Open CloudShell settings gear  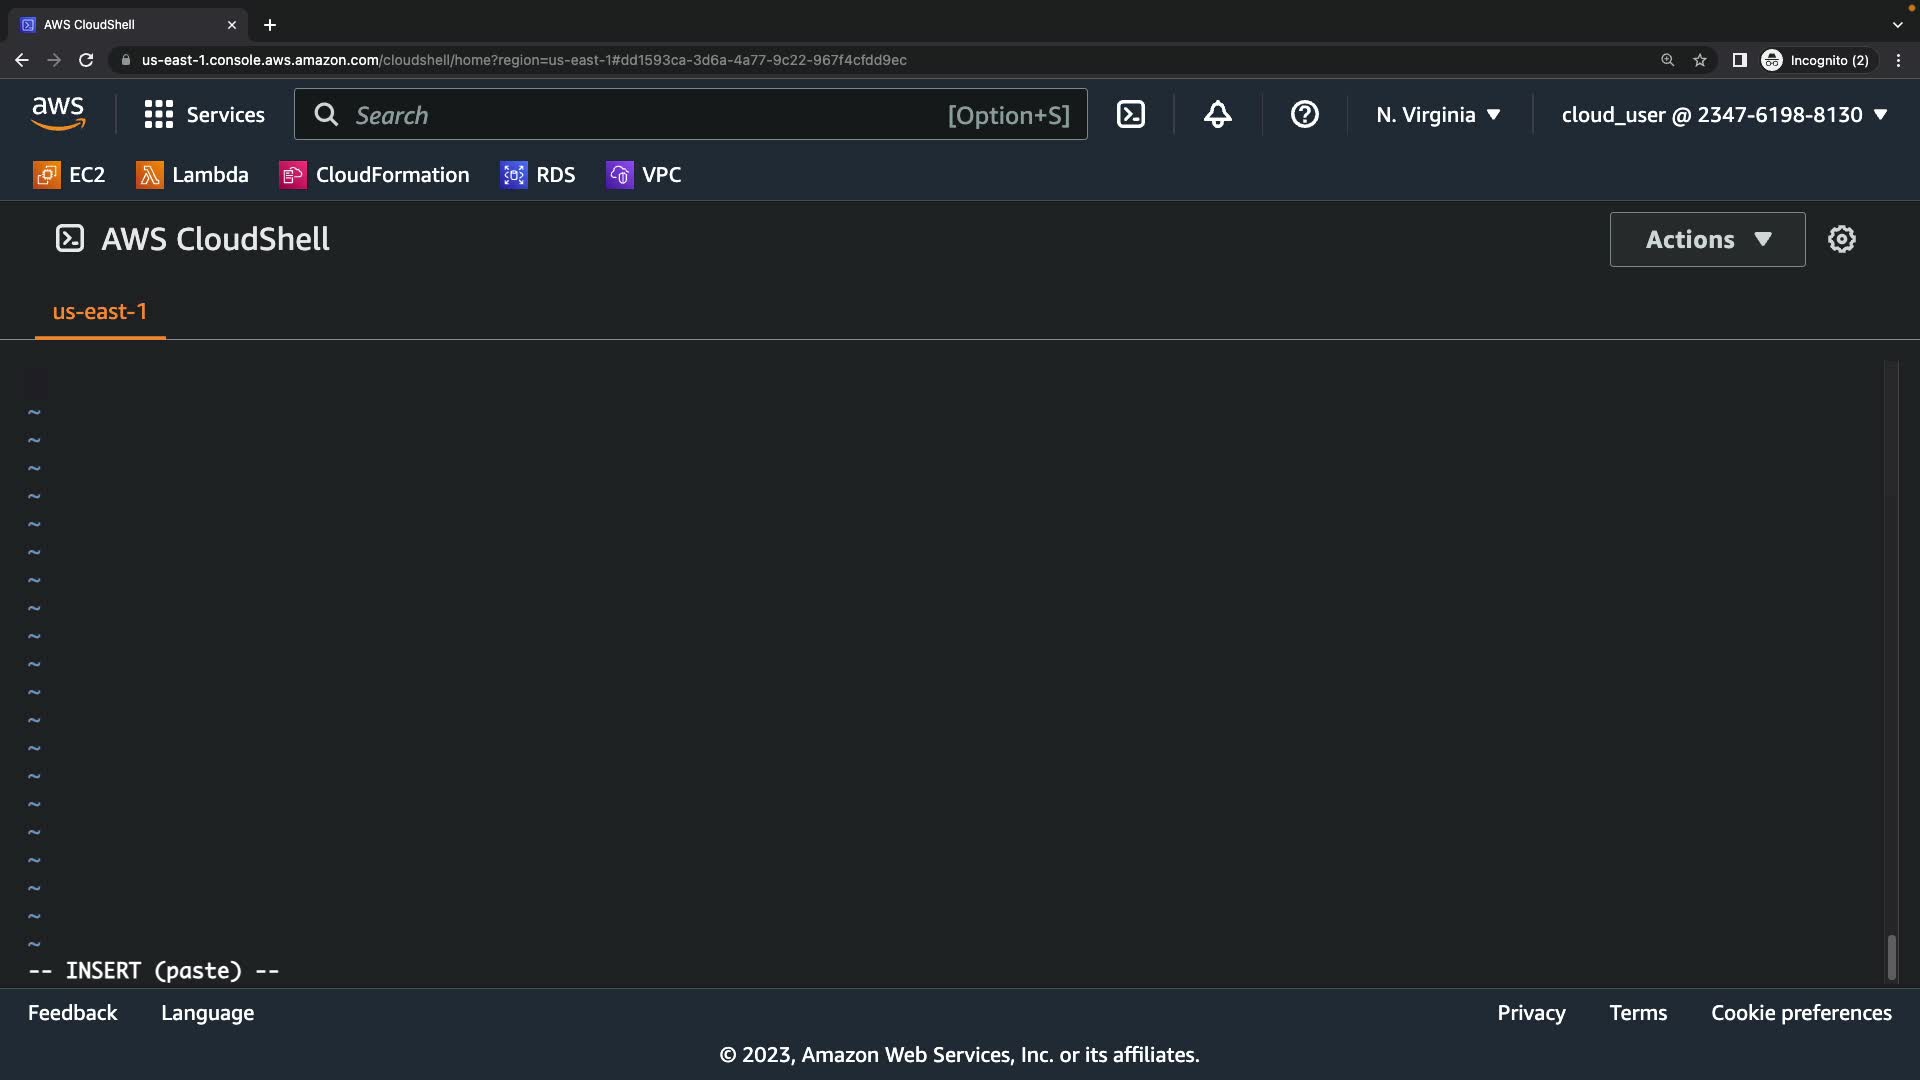pyautogui.click(x=1841, y=239)
